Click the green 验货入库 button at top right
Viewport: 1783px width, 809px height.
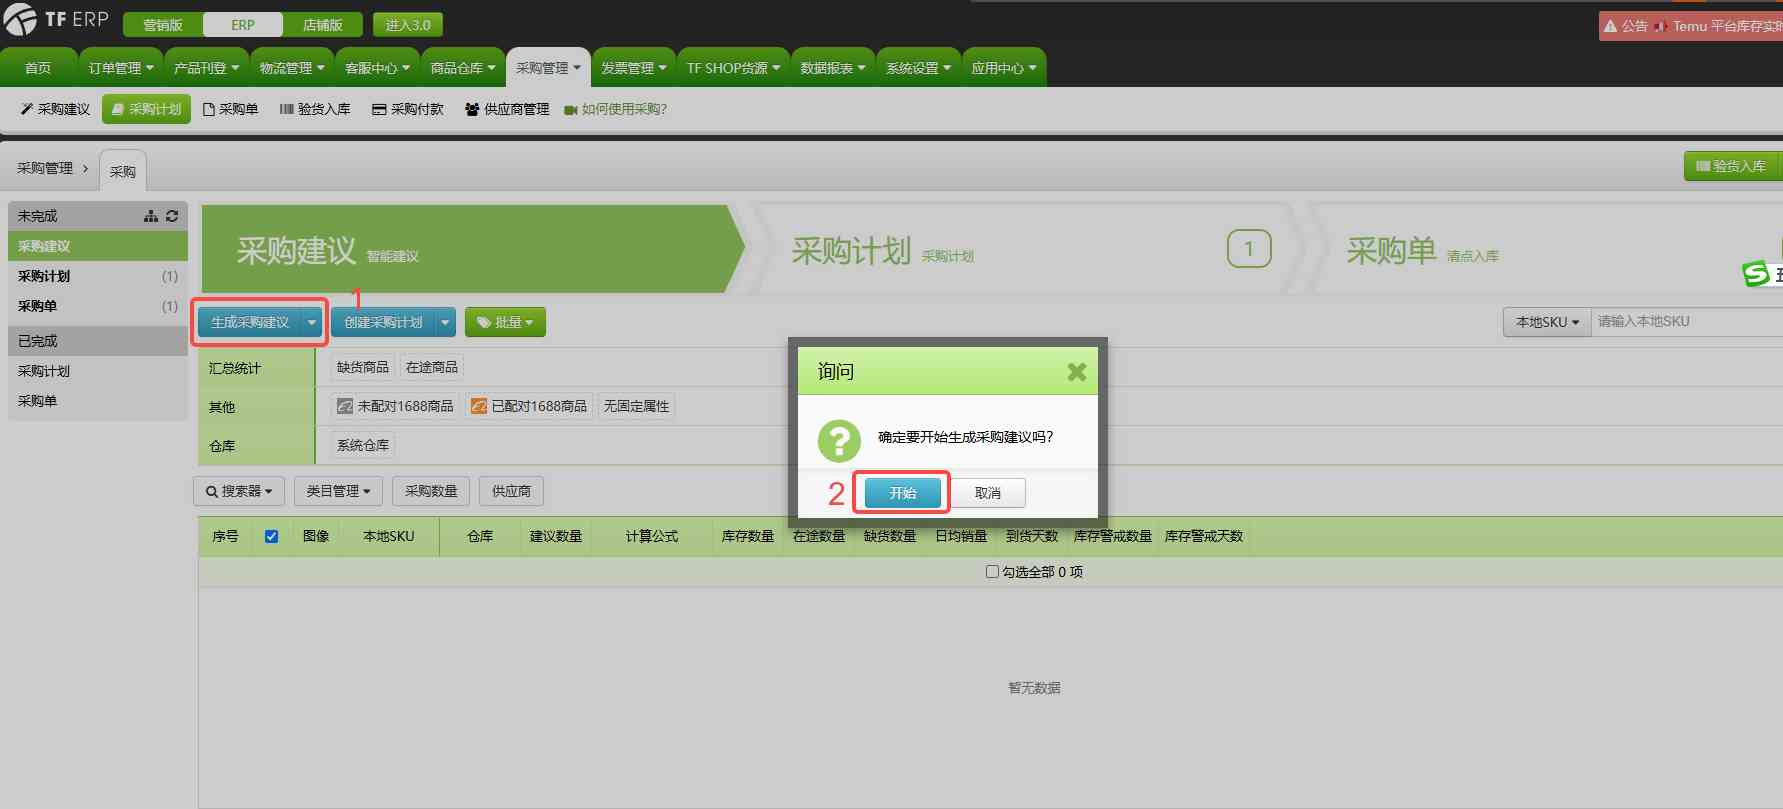1733,166
